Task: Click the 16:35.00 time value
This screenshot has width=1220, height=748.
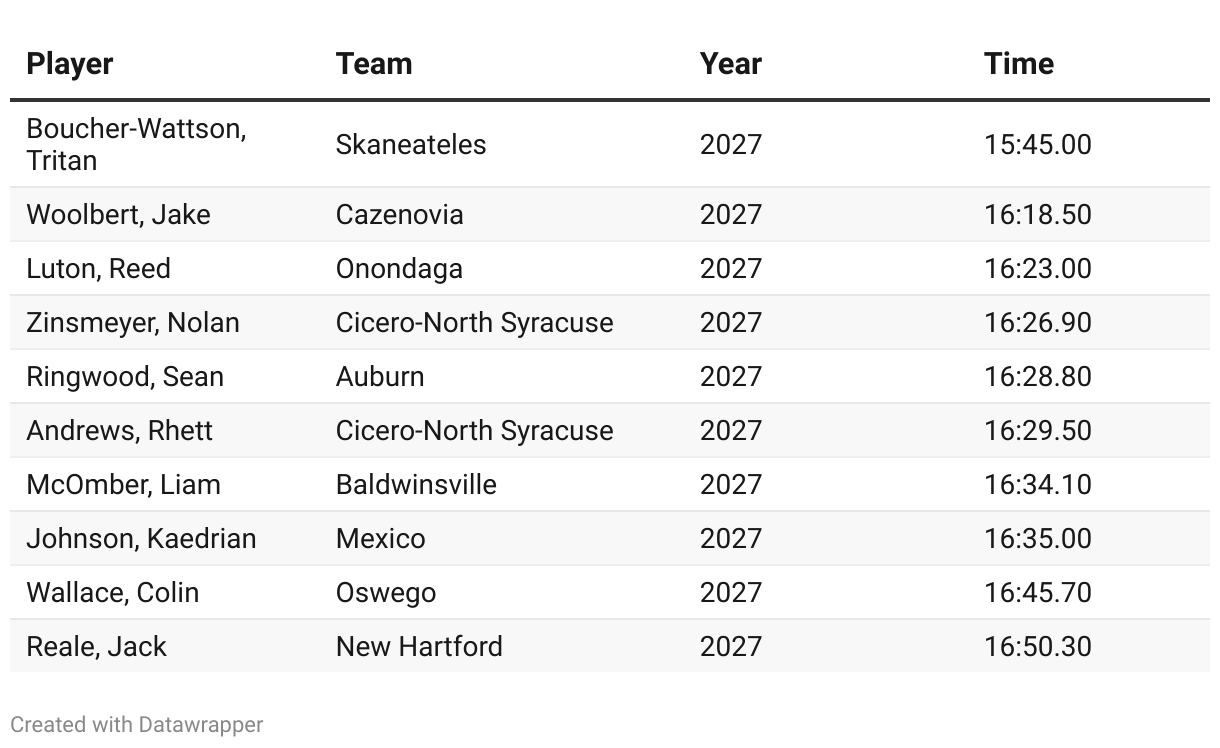Action: click(1037, 539)
